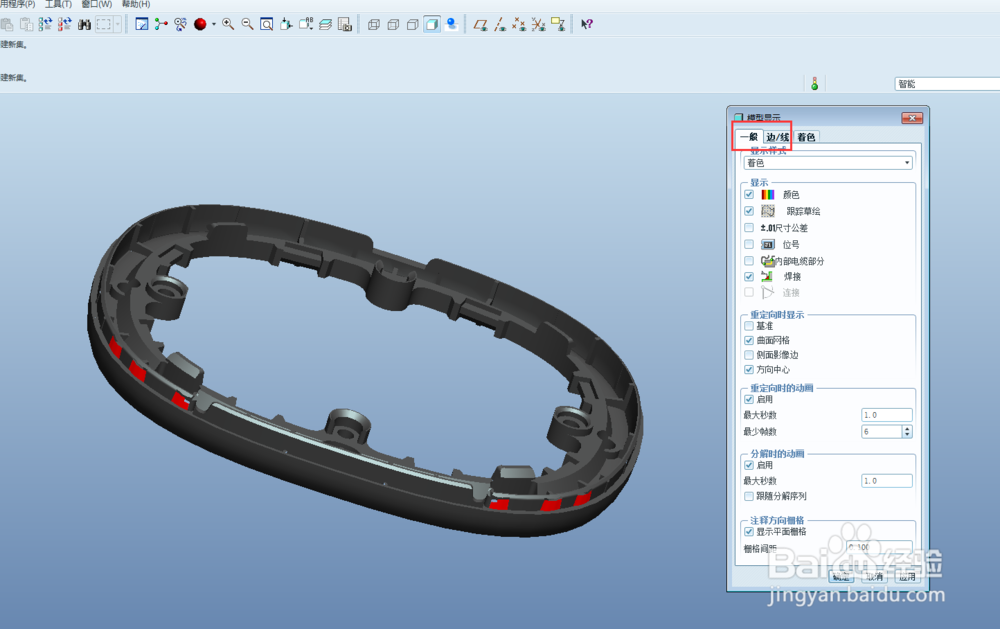
Task: Select the 一般 tab in the dialog
Action: coord(749,137)
